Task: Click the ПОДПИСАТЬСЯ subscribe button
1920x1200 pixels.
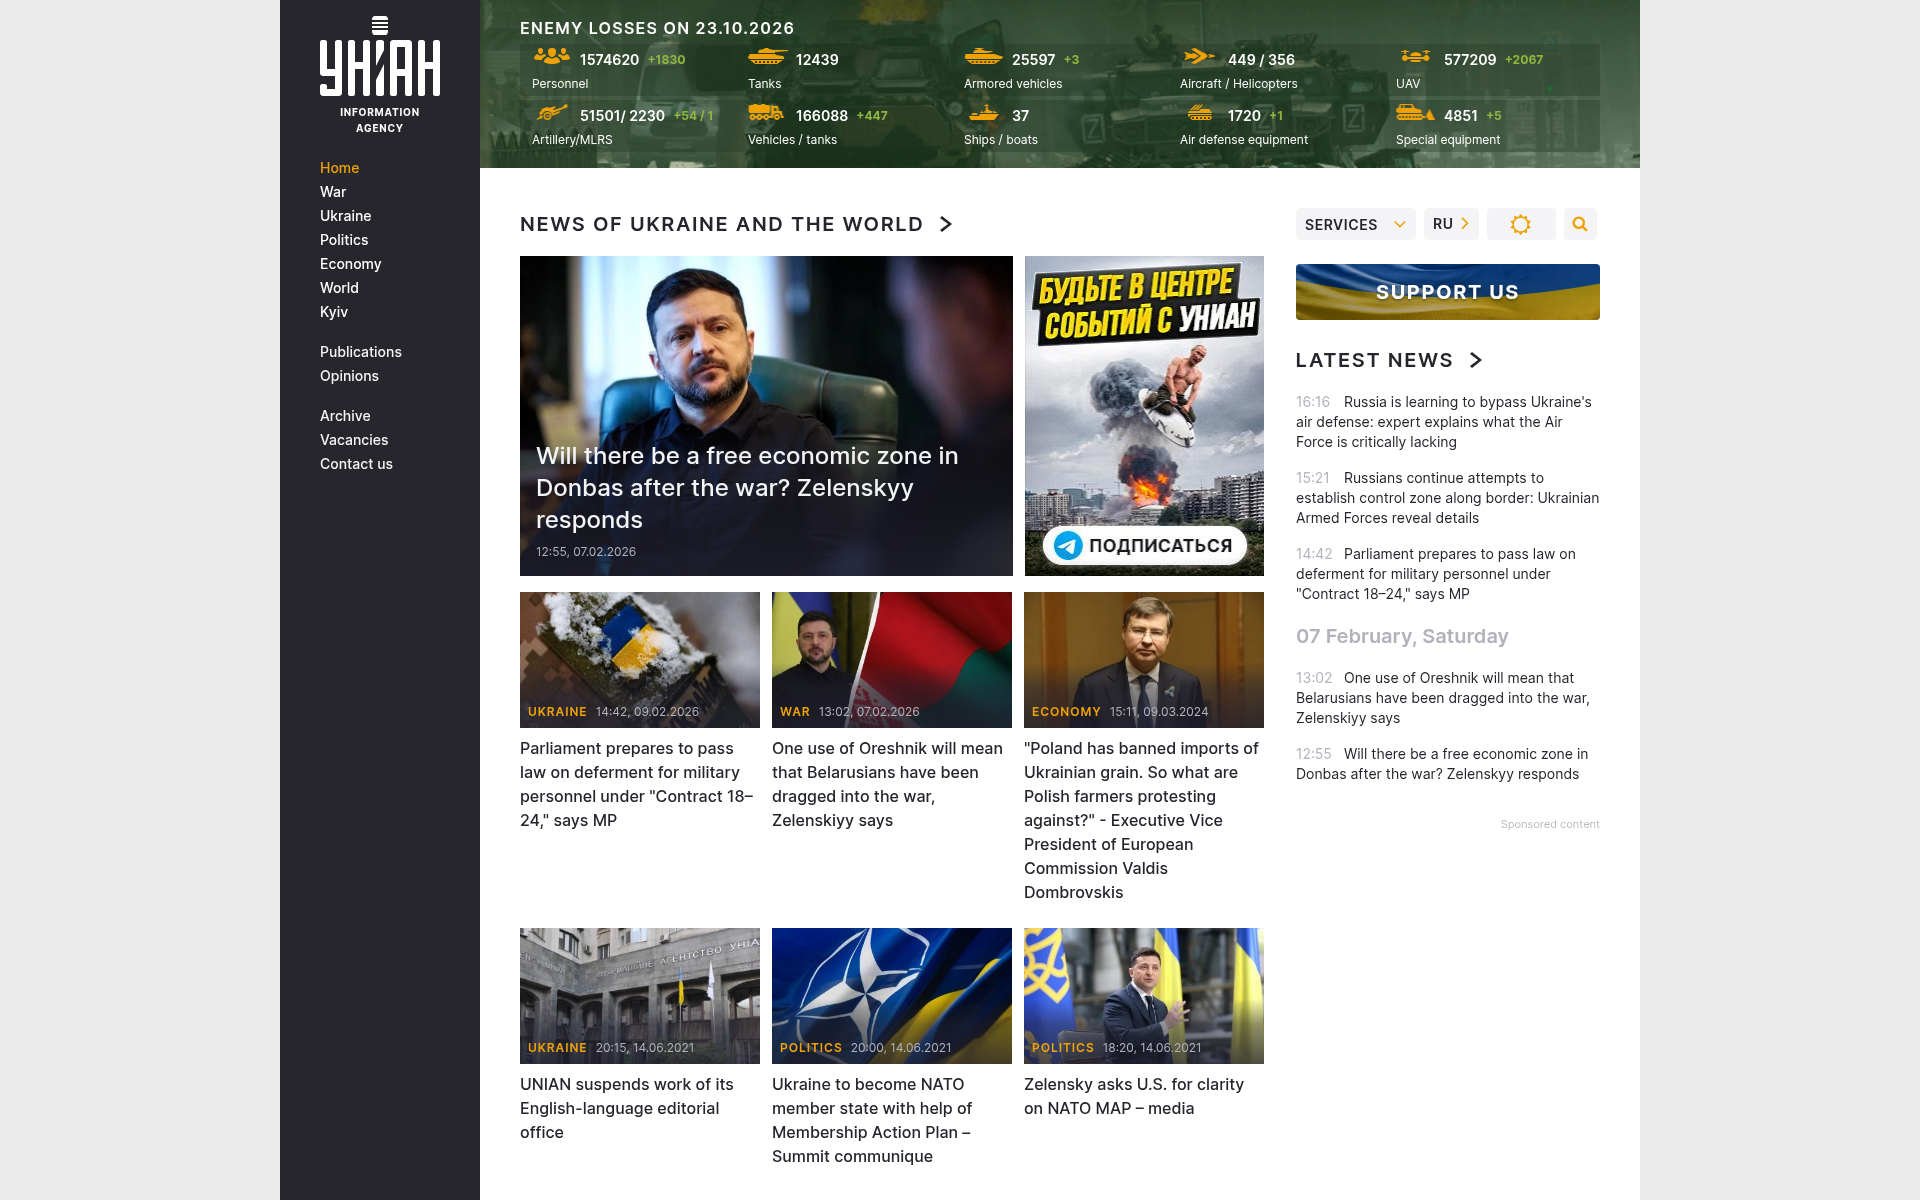Action: coord(1145,545)
